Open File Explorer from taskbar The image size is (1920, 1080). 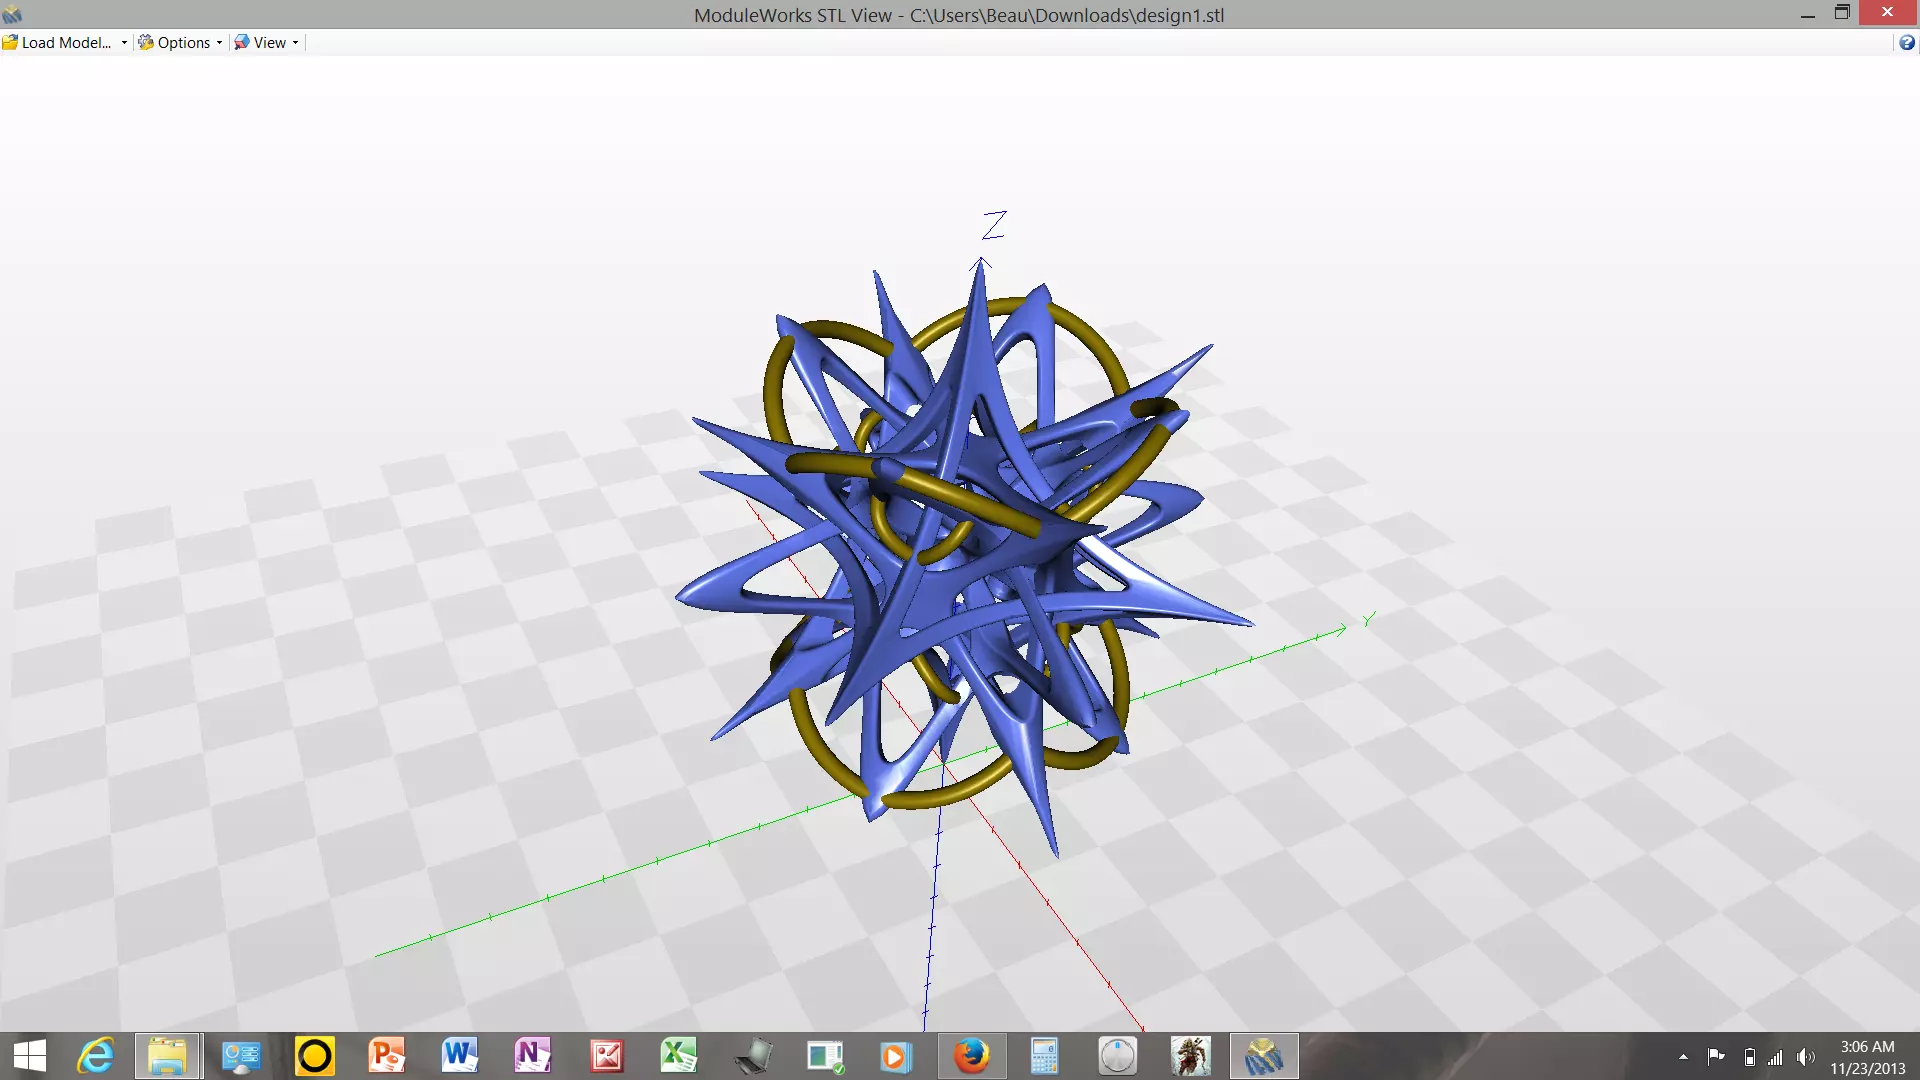168,1056
